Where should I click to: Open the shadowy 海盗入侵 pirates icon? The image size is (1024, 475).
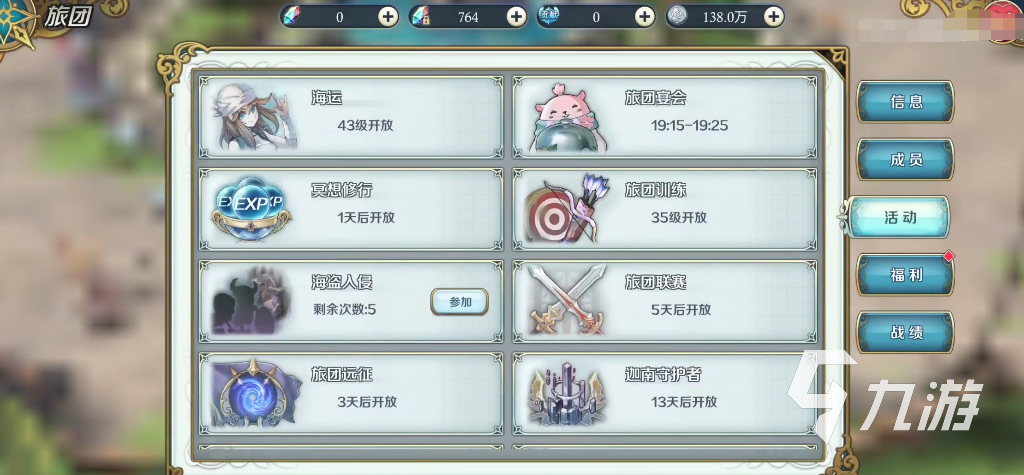click(251, 301)
